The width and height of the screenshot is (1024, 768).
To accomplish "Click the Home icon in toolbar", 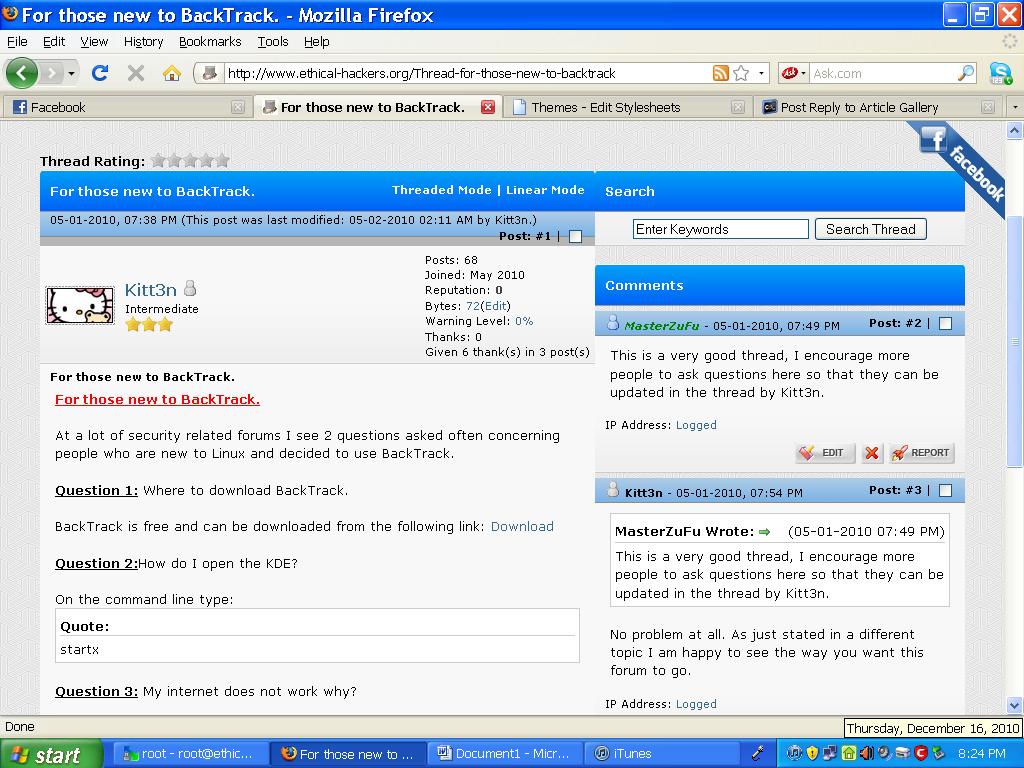I will (171, 73).
